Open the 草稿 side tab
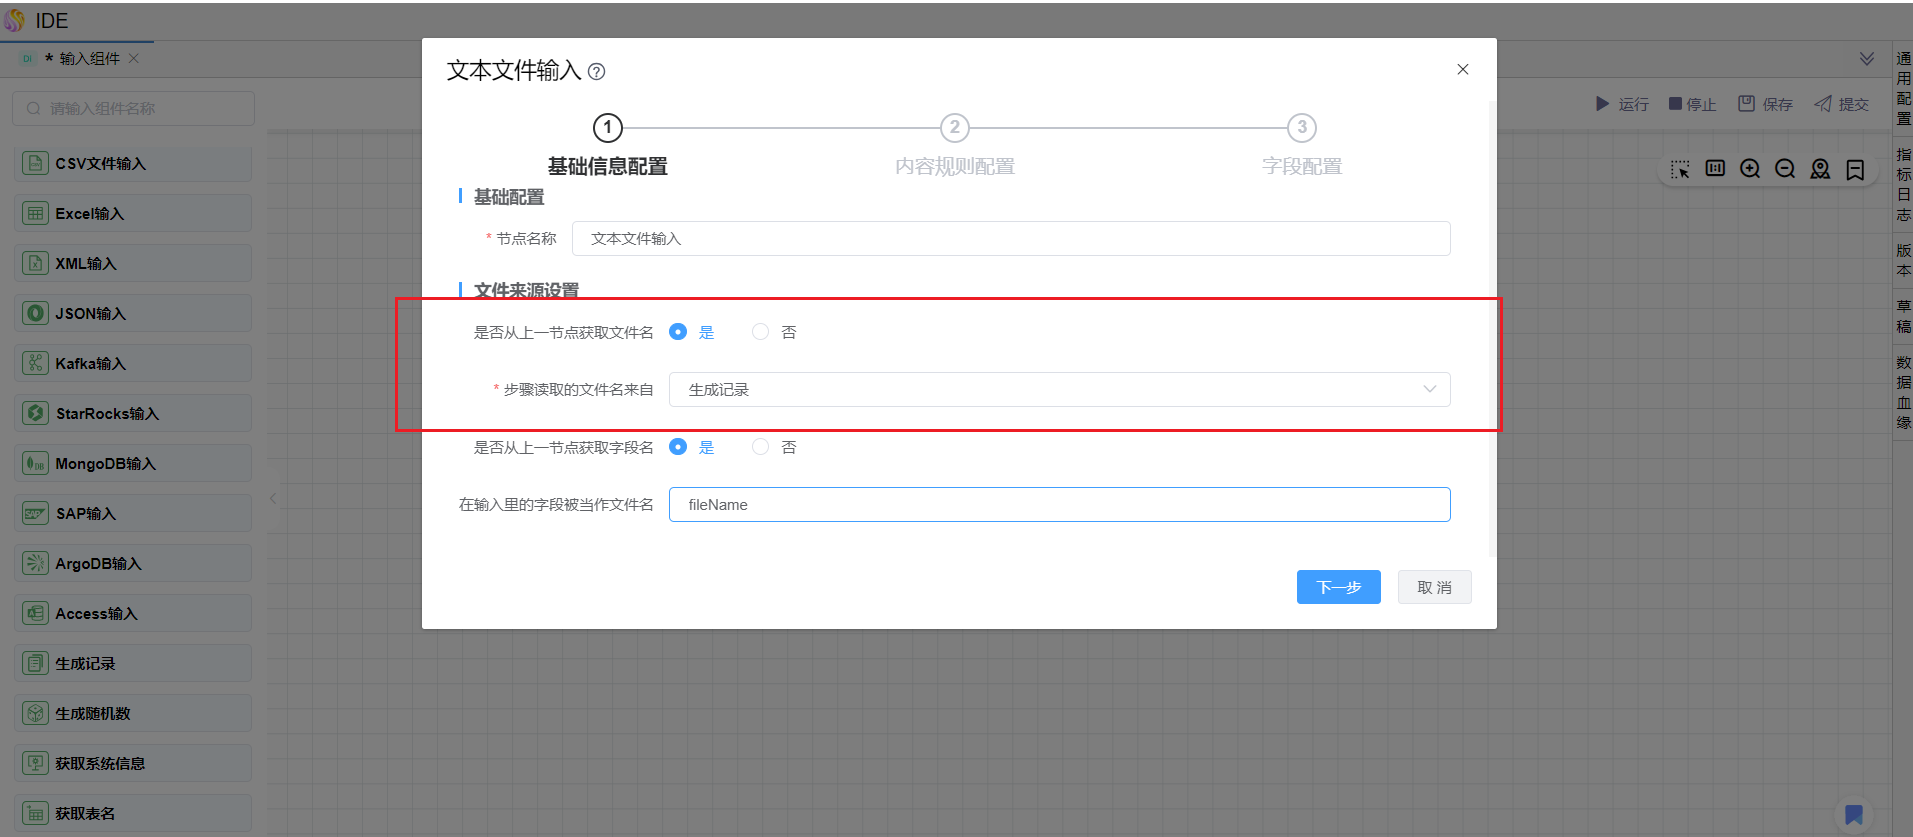This screenshot has height=837, width=1913. (x=1903, y=316)
